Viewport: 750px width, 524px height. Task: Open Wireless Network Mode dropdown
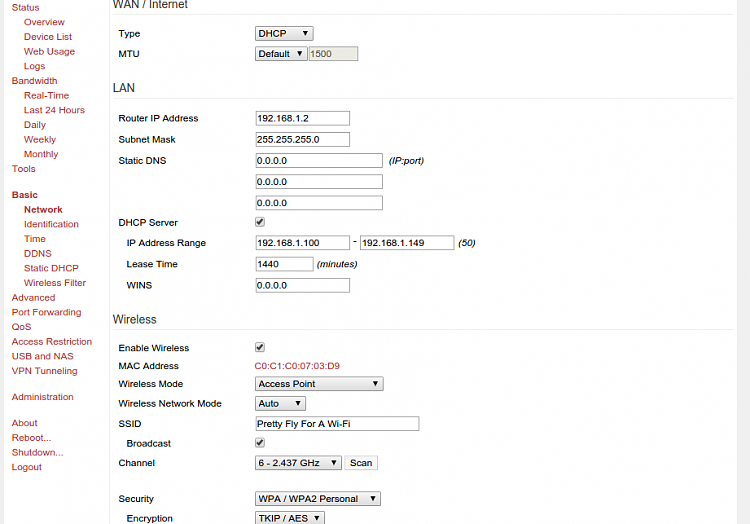280,404
